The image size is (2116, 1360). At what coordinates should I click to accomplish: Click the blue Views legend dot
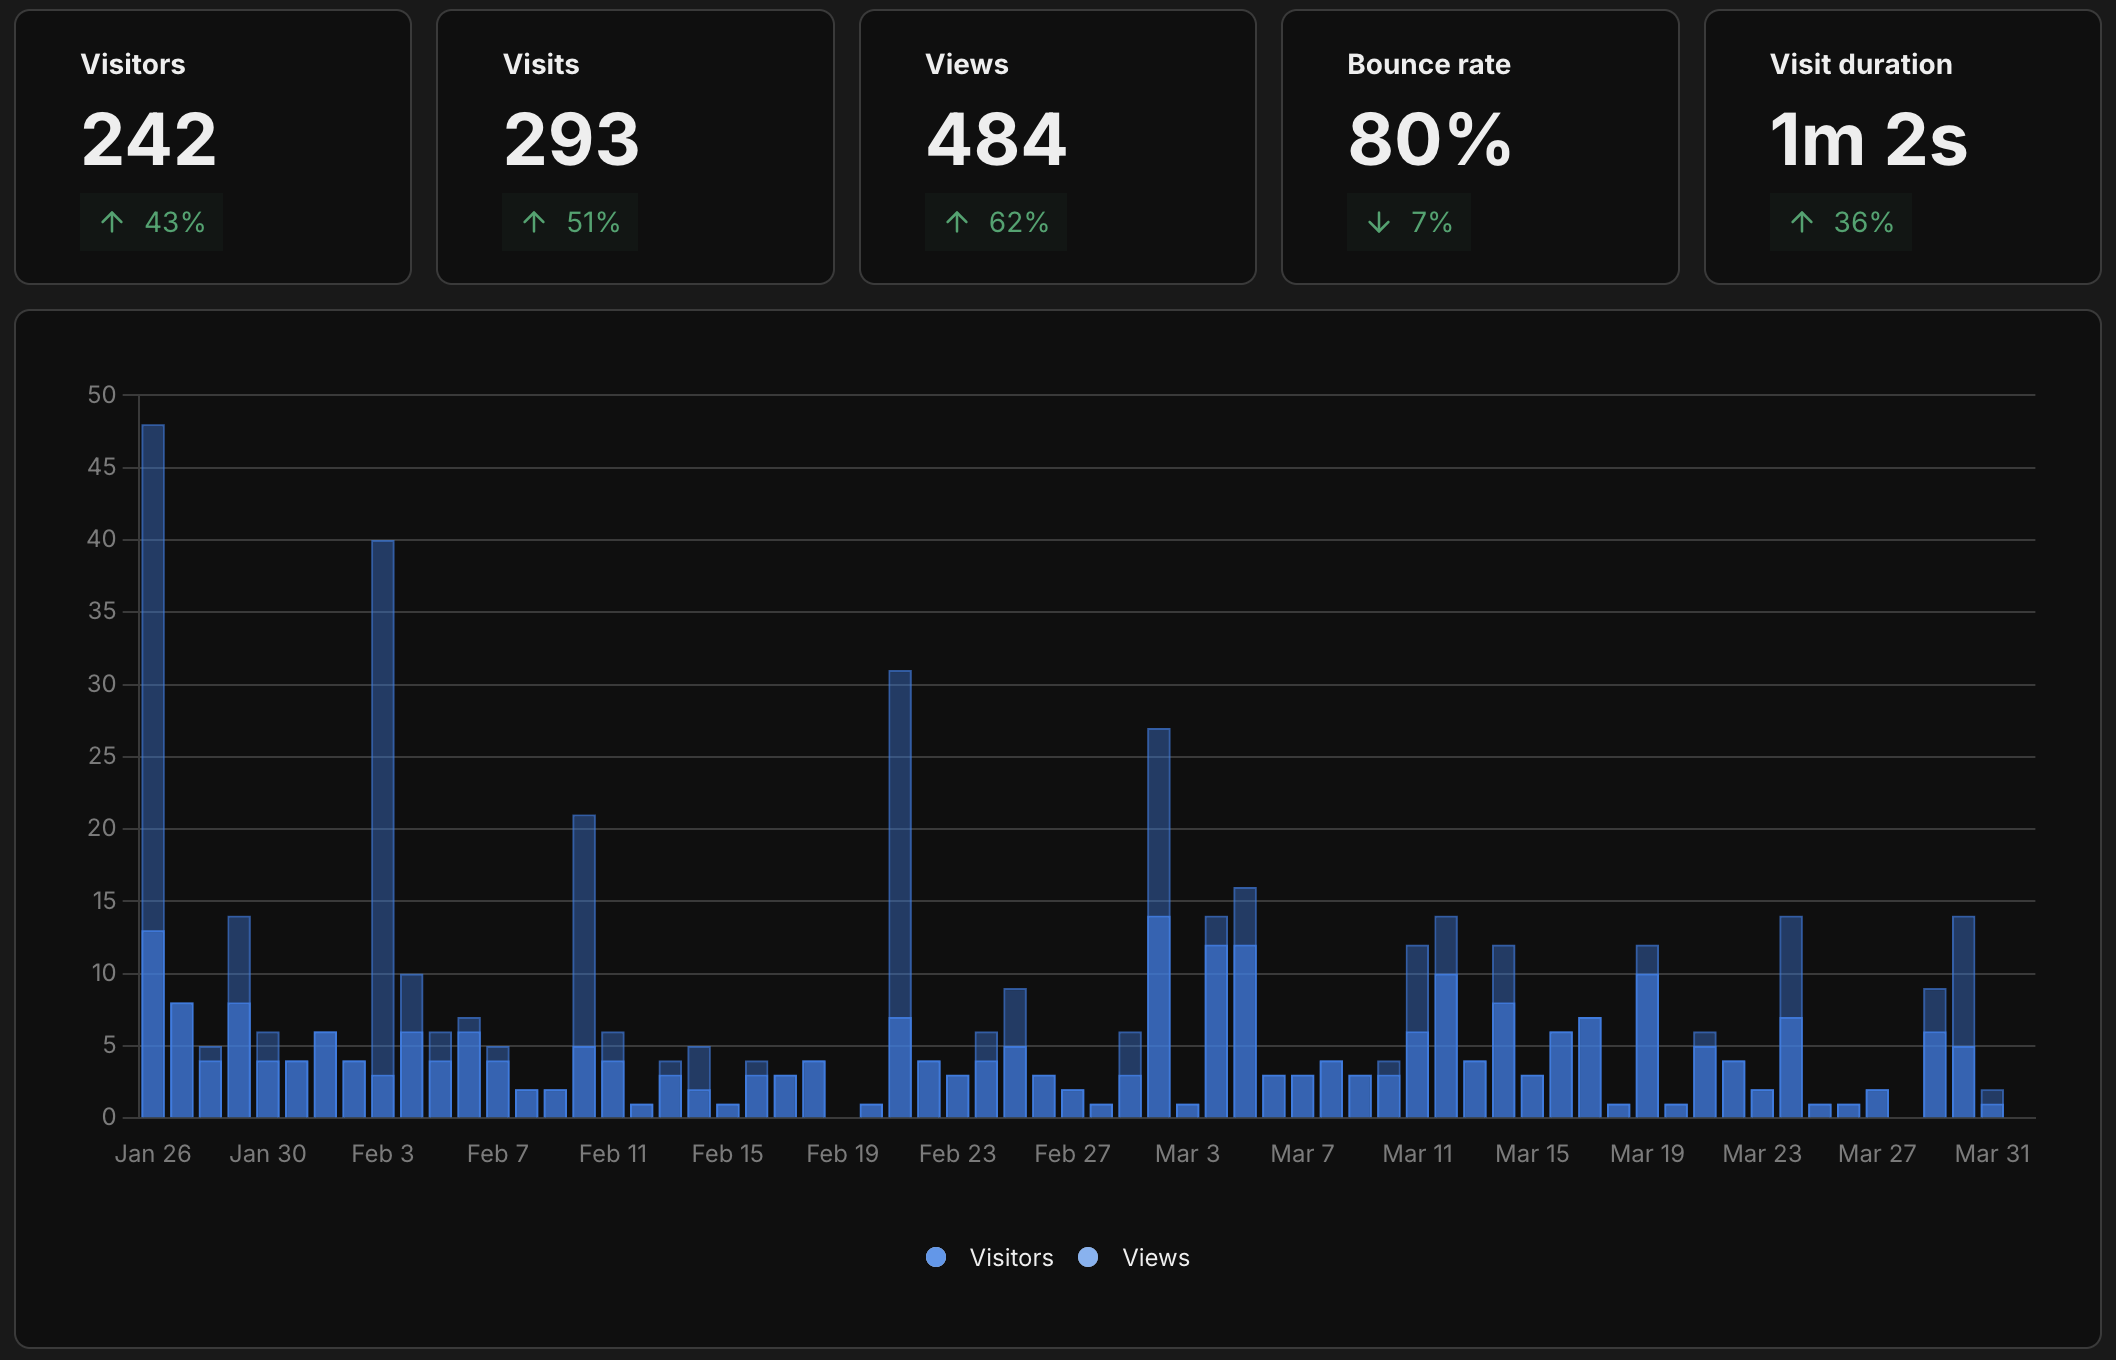coord(1088,1257)
